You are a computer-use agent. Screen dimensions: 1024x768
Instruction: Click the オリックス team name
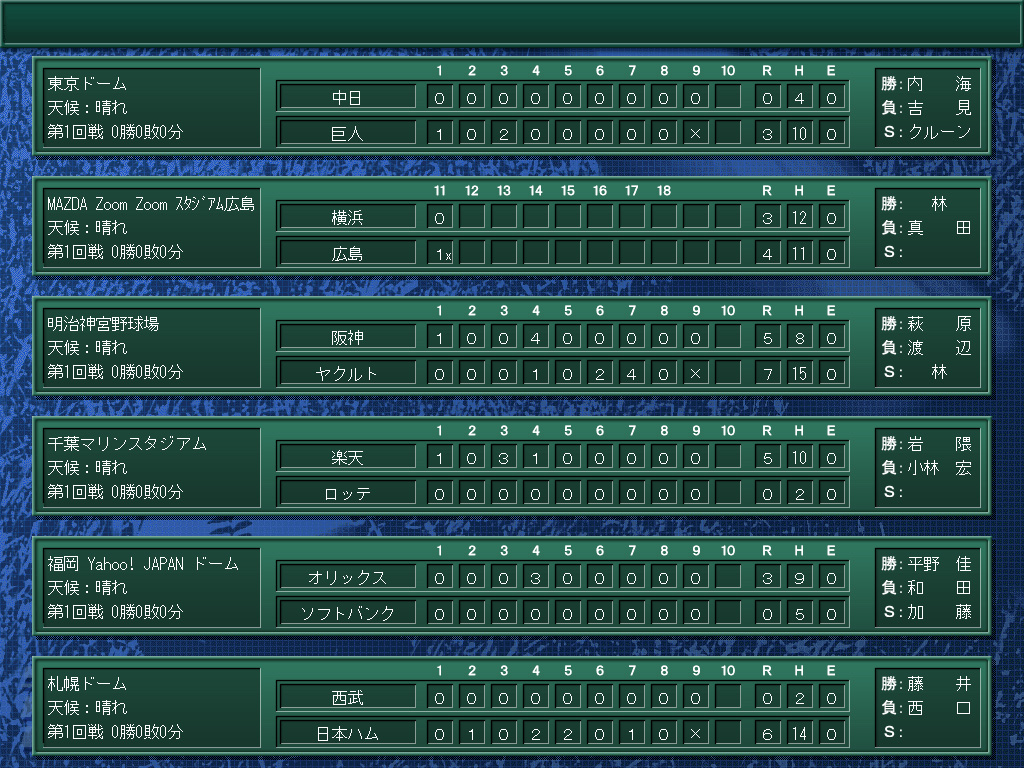click(x=347, y=578)
